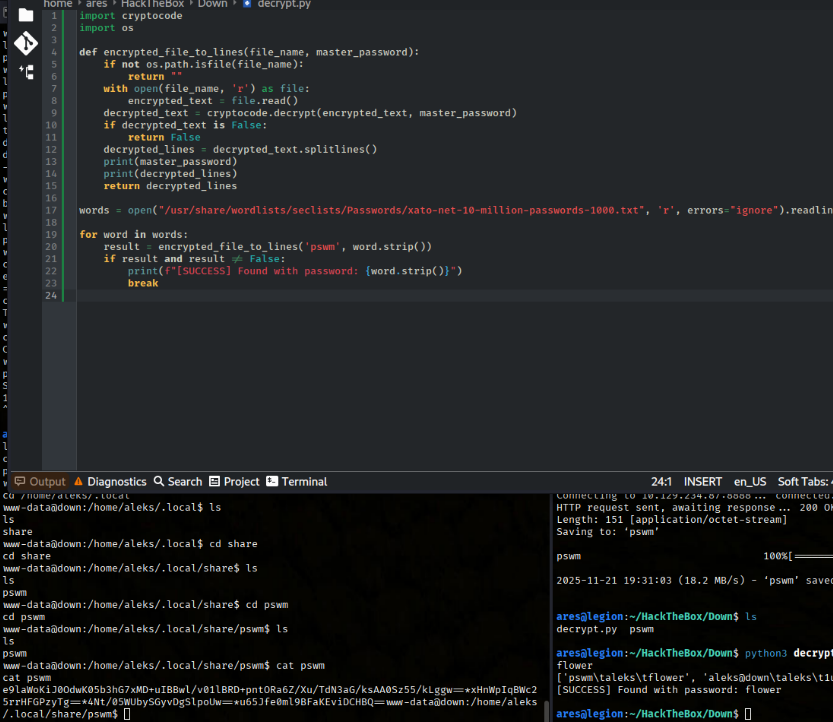Click 'Saving to: pswm' in right terminal
This screenshot has width=833, height=722.
point(607,531)
